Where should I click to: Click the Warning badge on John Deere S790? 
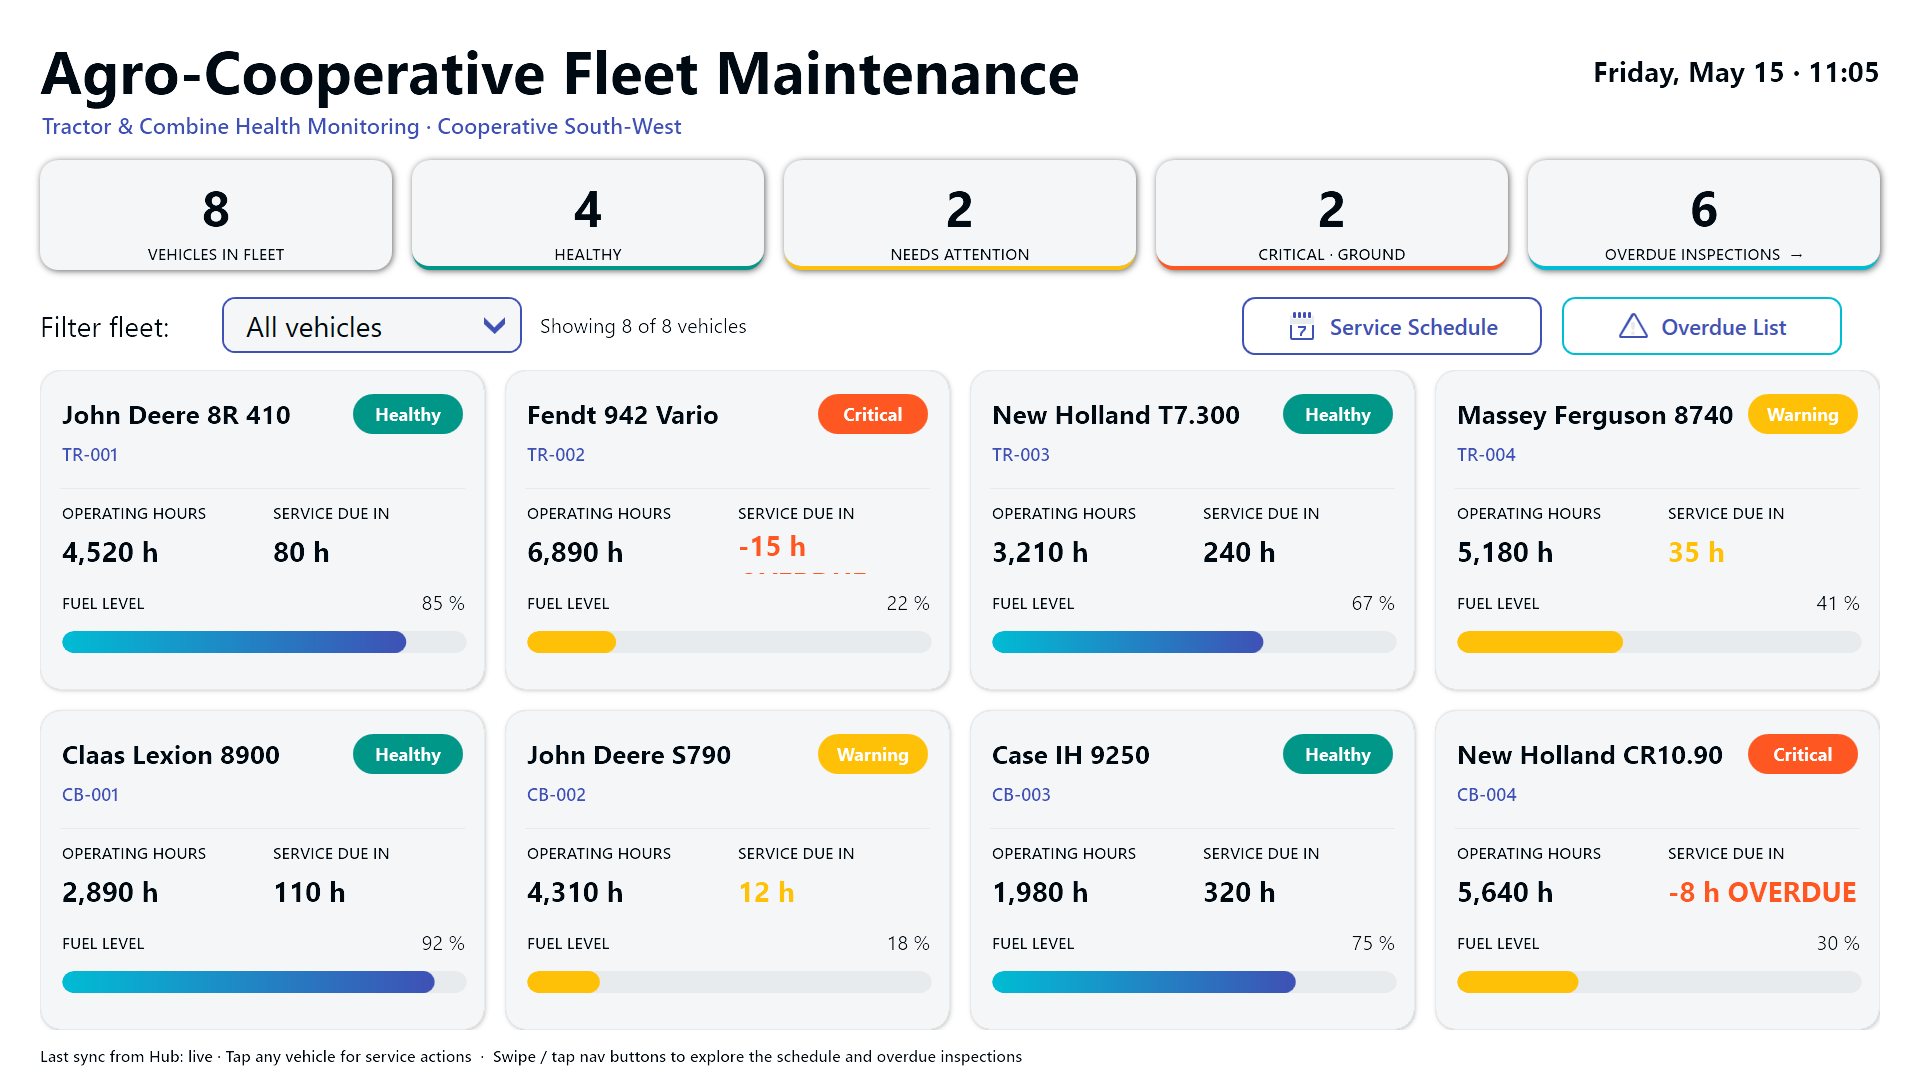[873, 754]
